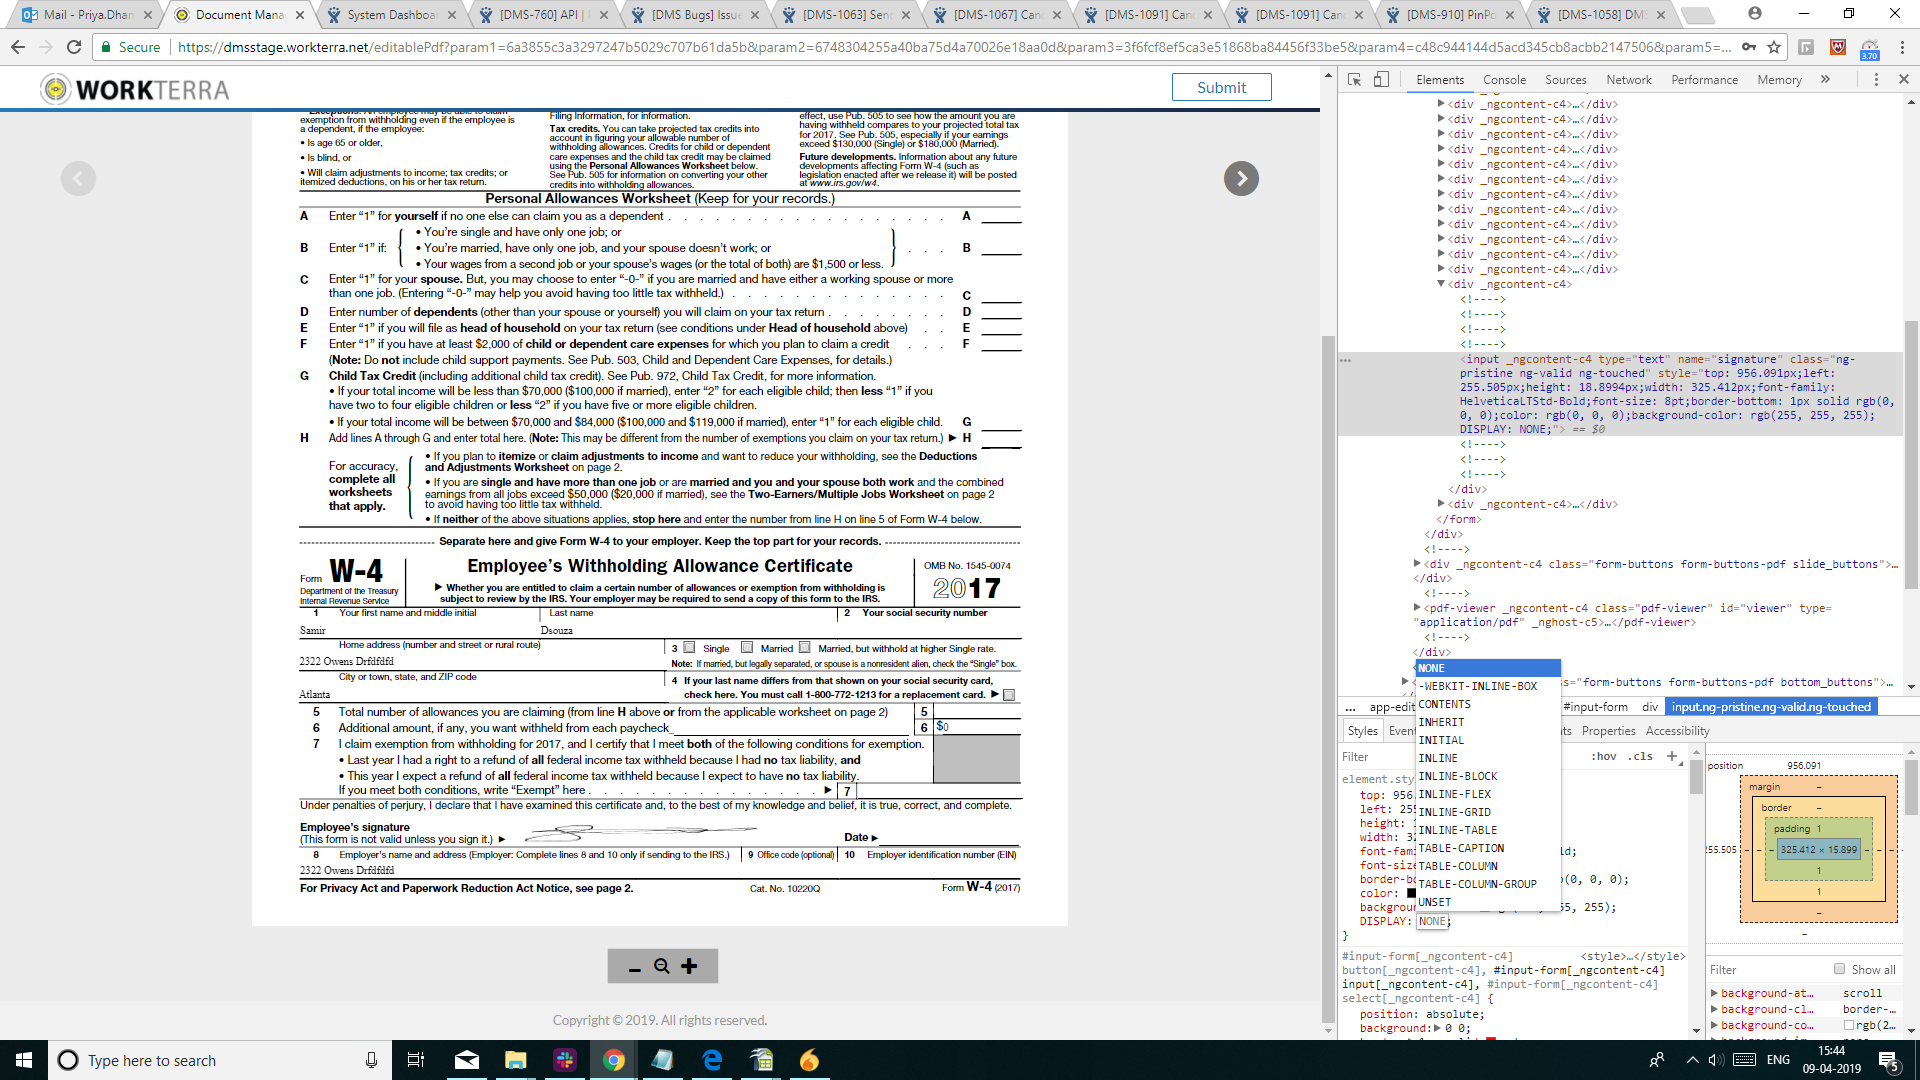The image size is (1920, 1080).
Task: Switch to the Console tab in DevTools
Action: (1504, 80)
